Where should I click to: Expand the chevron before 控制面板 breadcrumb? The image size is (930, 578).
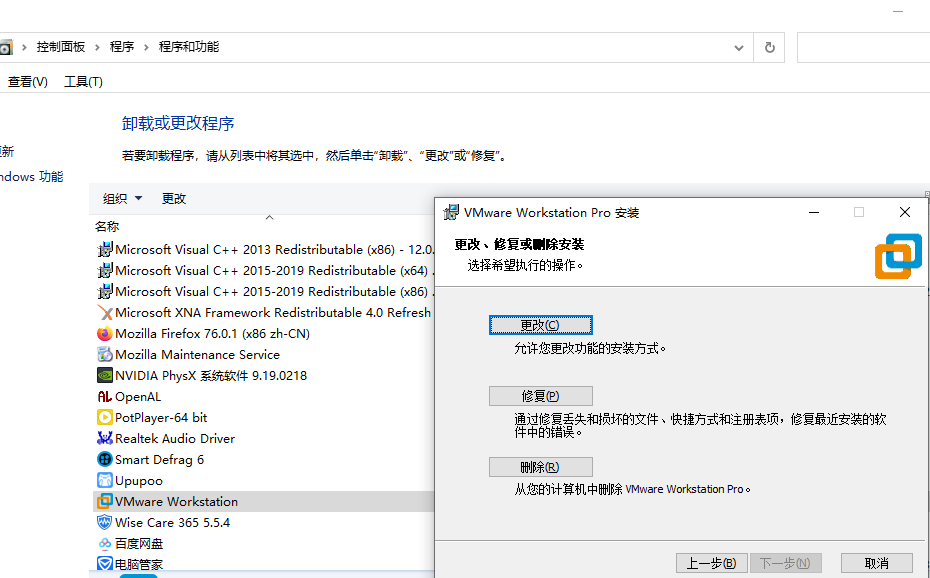pyautogui.click(x=24, y=47)
